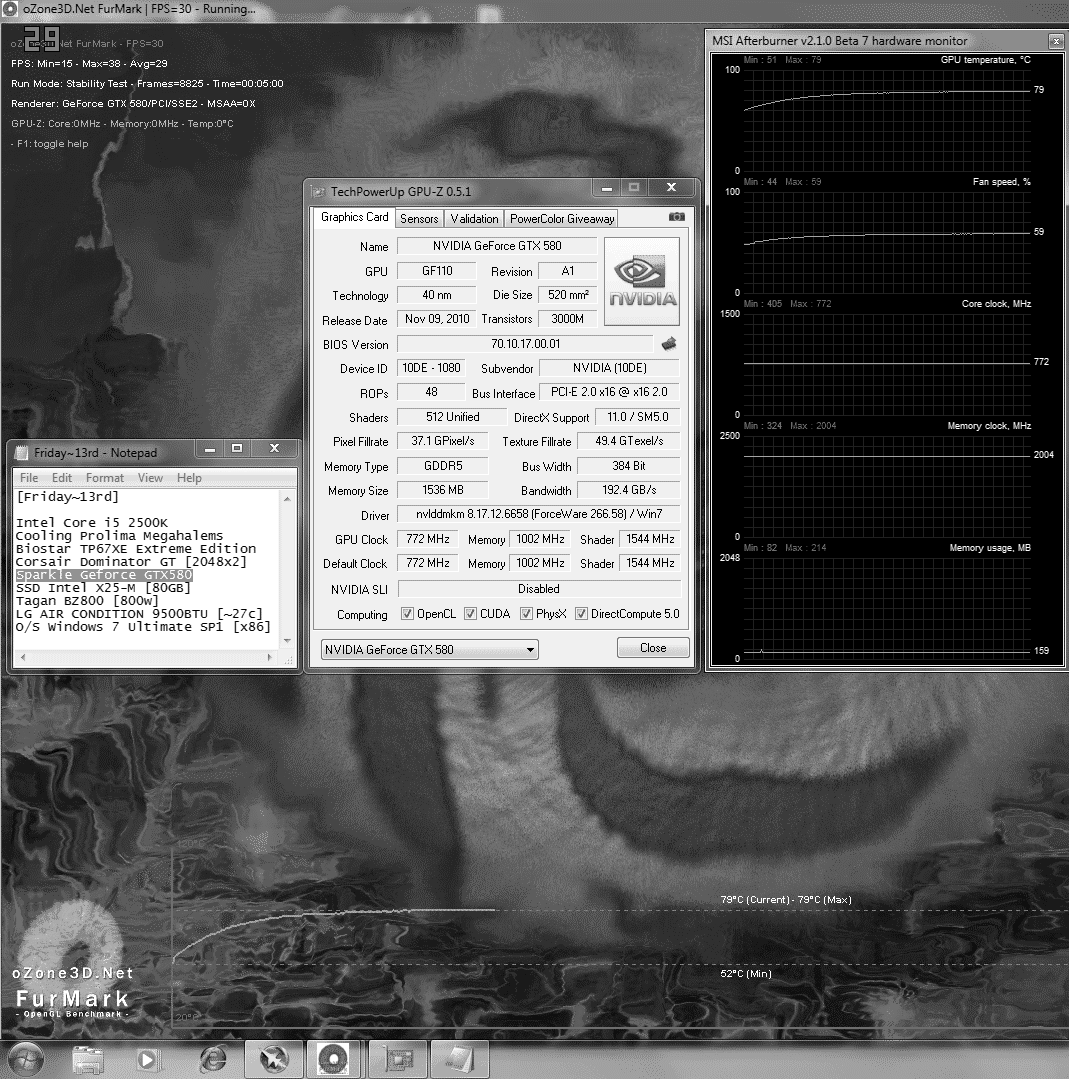Viewport: 1069px width, 1079px height.
Task: Click the Bandwidth 192.4 GB/s field
Action: (x=628, y=490)
